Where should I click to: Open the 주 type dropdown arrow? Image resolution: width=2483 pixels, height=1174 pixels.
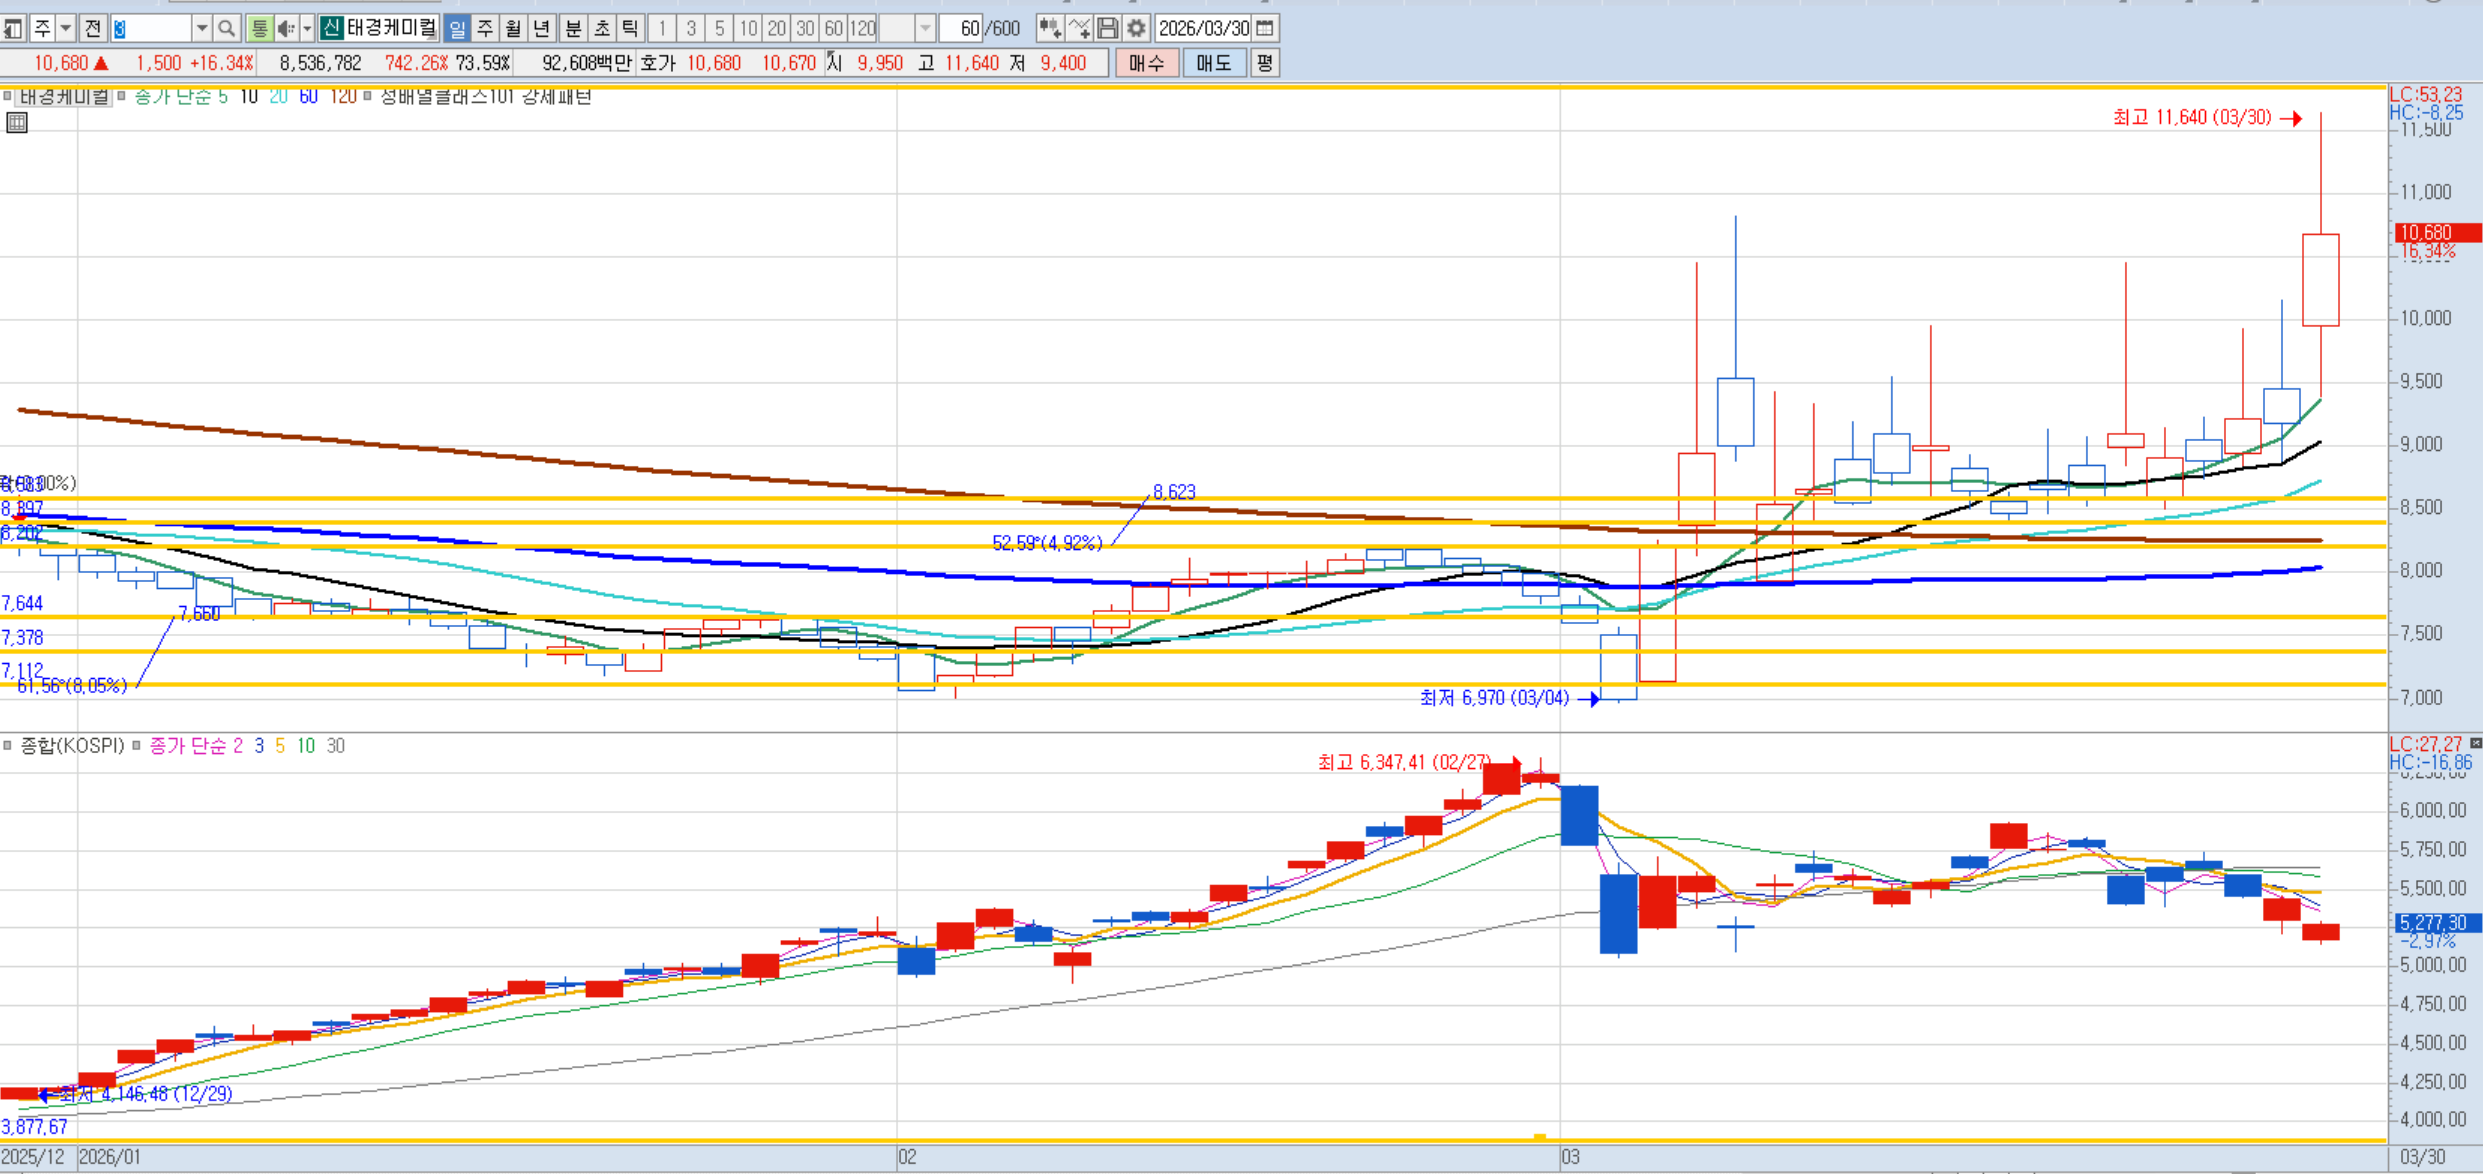click(x=66, y=29)
